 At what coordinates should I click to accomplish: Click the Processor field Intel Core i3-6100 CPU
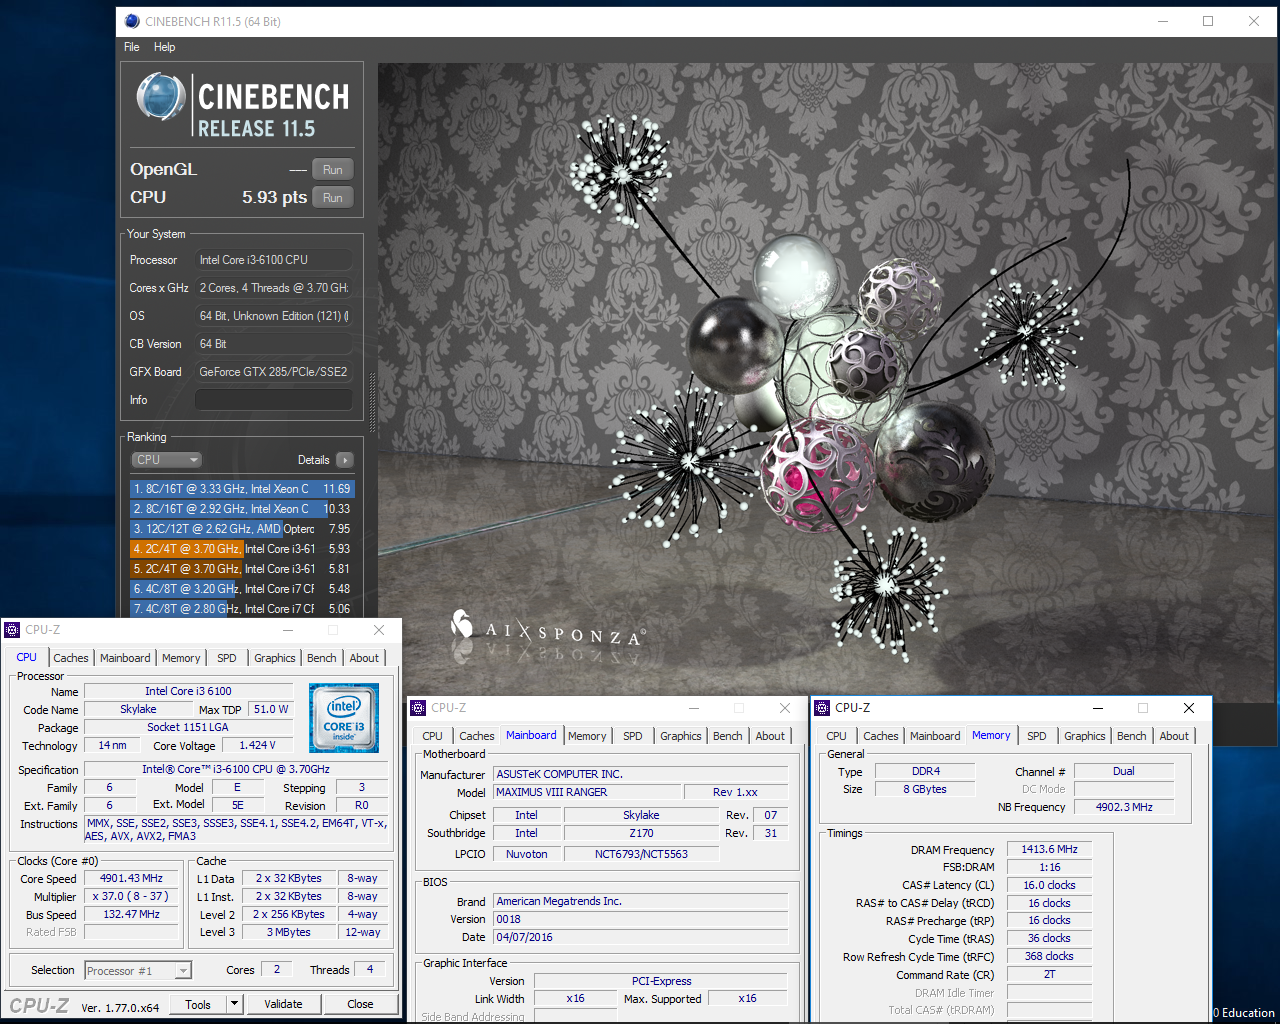274,260
